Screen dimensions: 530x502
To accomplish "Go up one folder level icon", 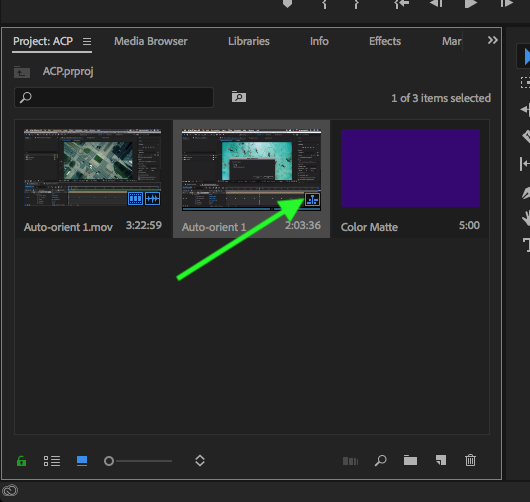I will pyautogui.click(x=22, y=72).
